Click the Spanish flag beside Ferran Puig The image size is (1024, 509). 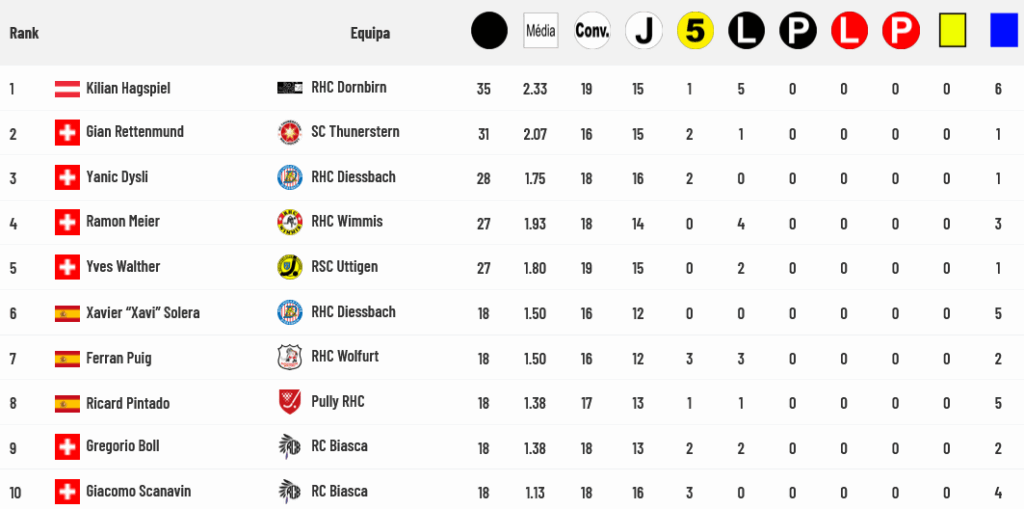point(67,358)
